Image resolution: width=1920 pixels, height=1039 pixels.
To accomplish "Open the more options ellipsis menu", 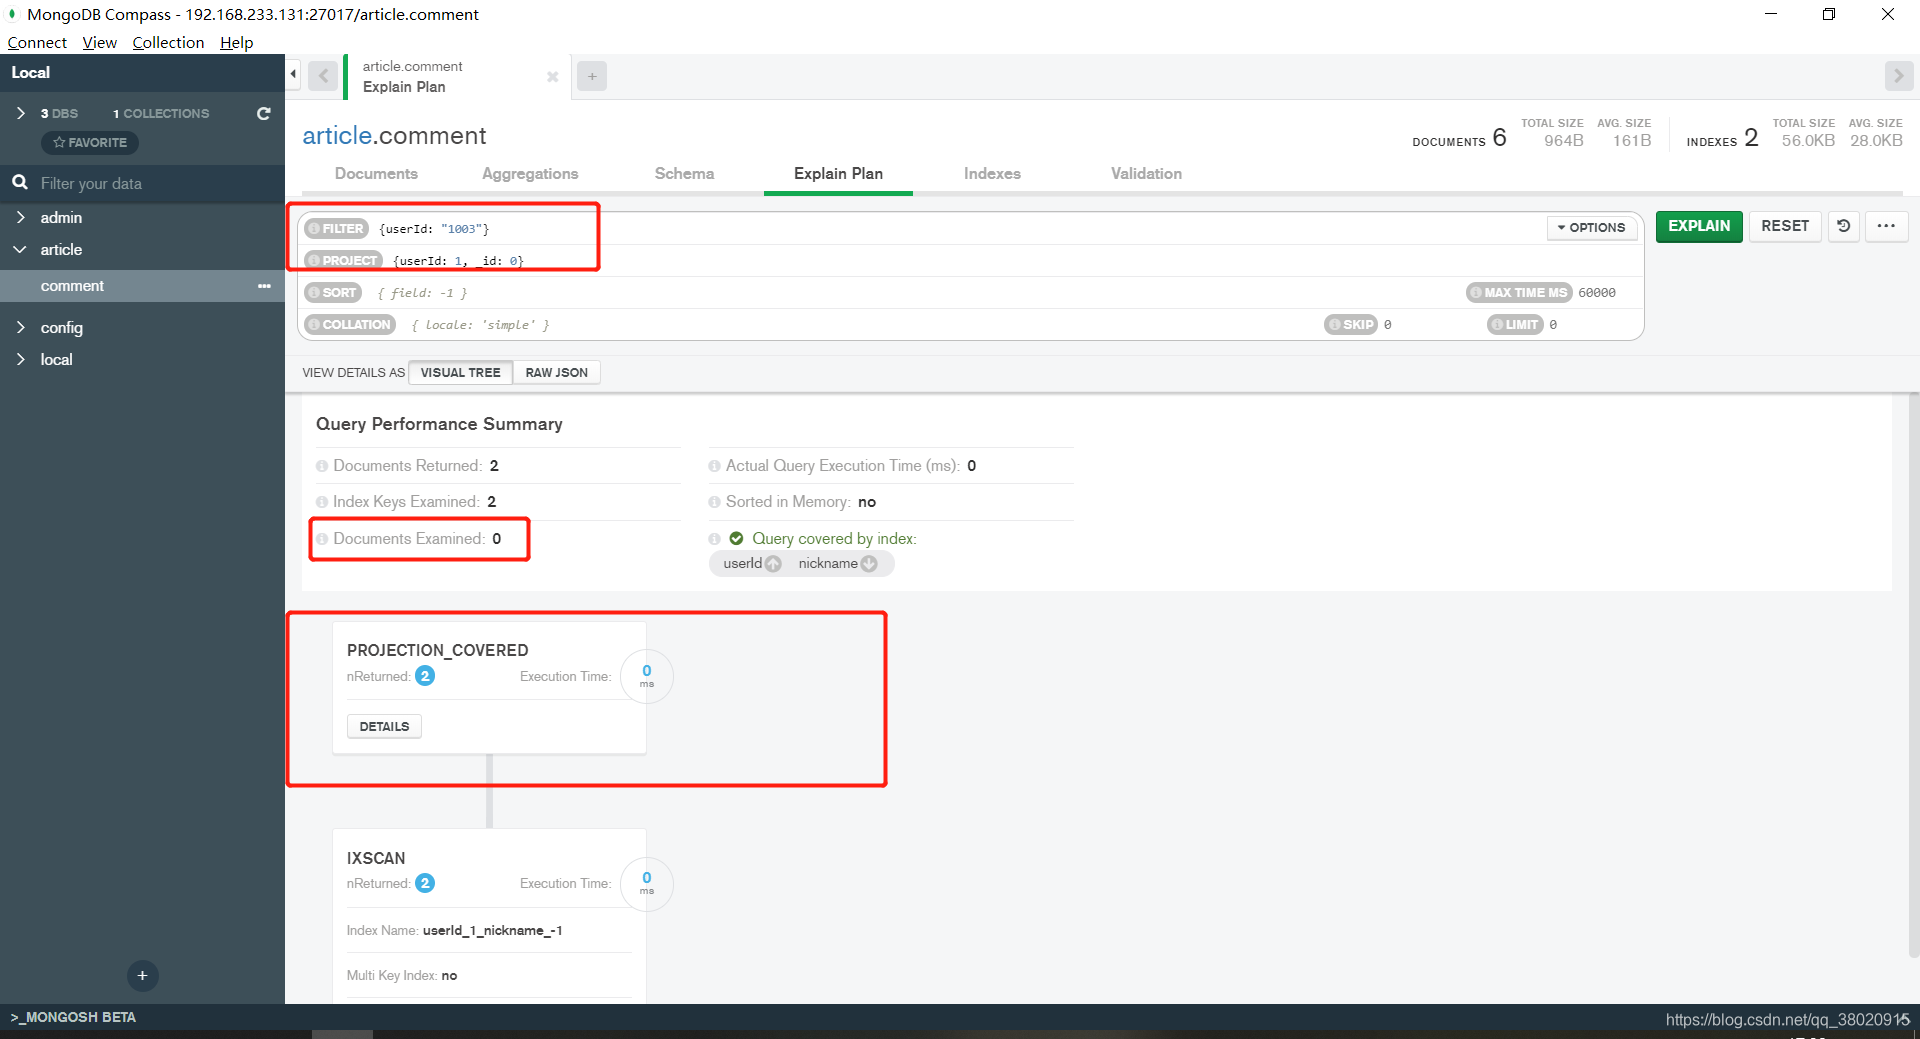I will click(x=1887, y=226).
